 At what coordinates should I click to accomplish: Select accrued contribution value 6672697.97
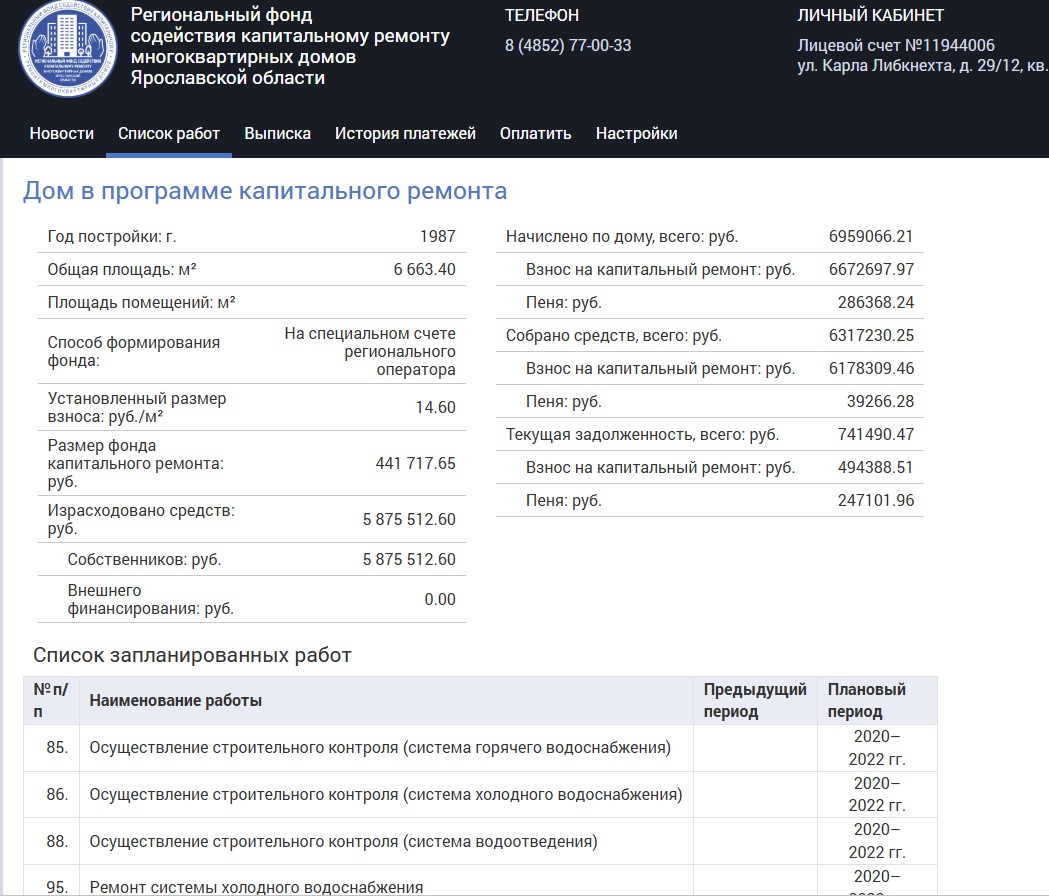point(871,270)
